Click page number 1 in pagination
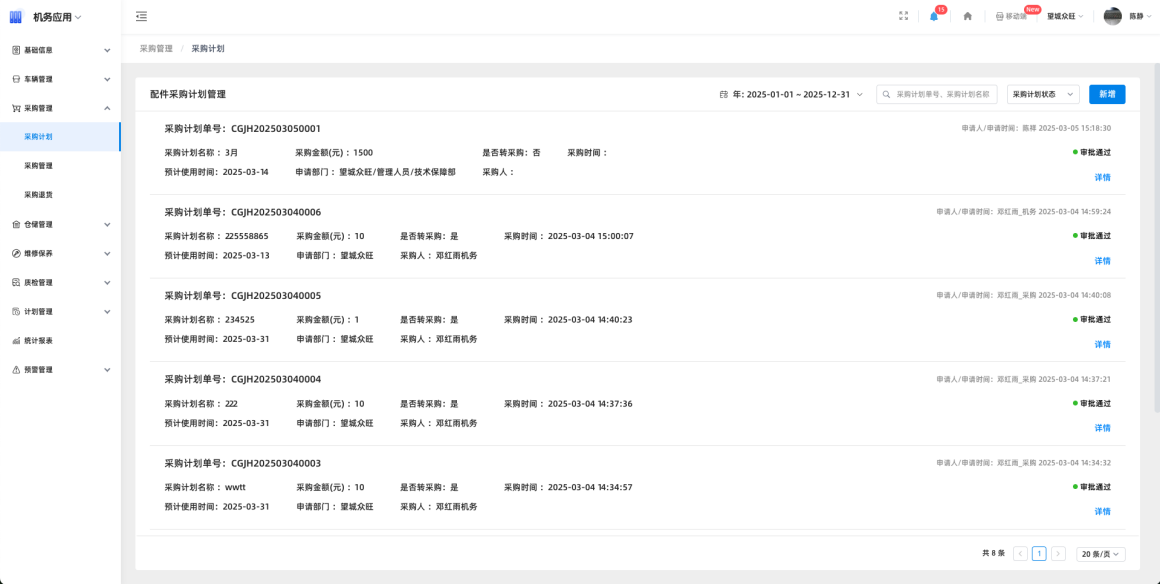 (x=1039, y=554)
